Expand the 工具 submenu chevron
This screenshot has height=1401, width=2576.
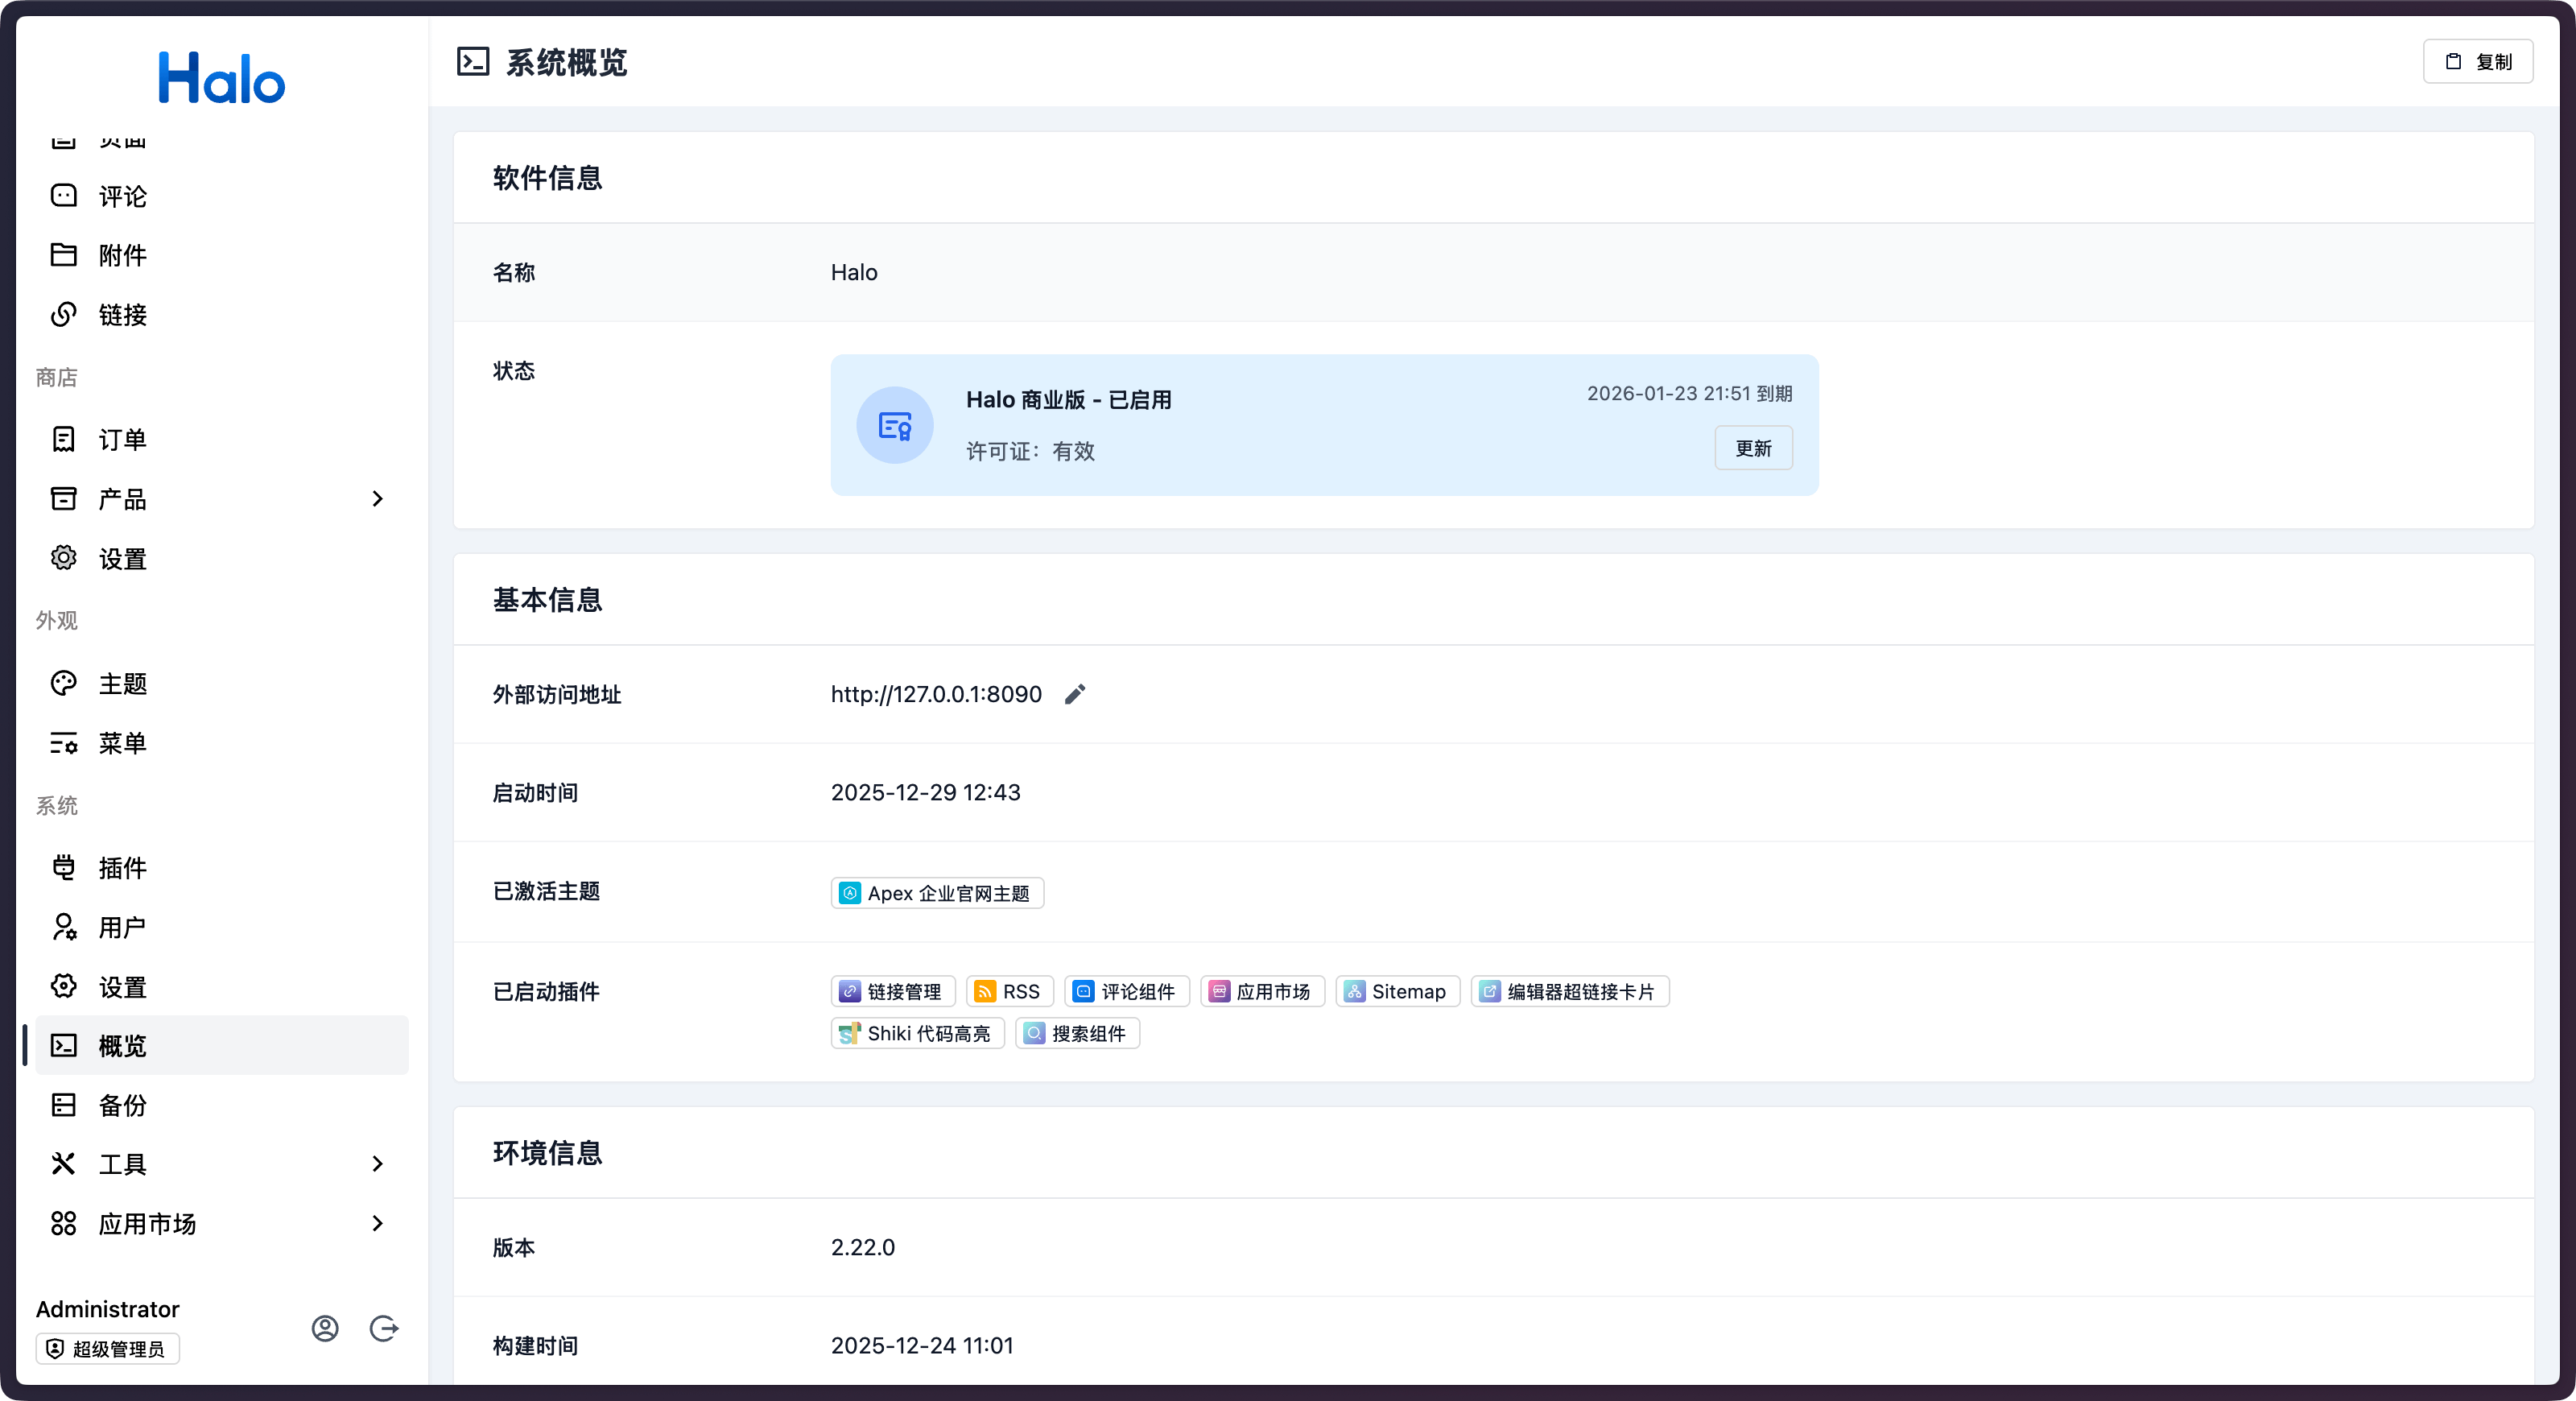[x=377, y=1163]
